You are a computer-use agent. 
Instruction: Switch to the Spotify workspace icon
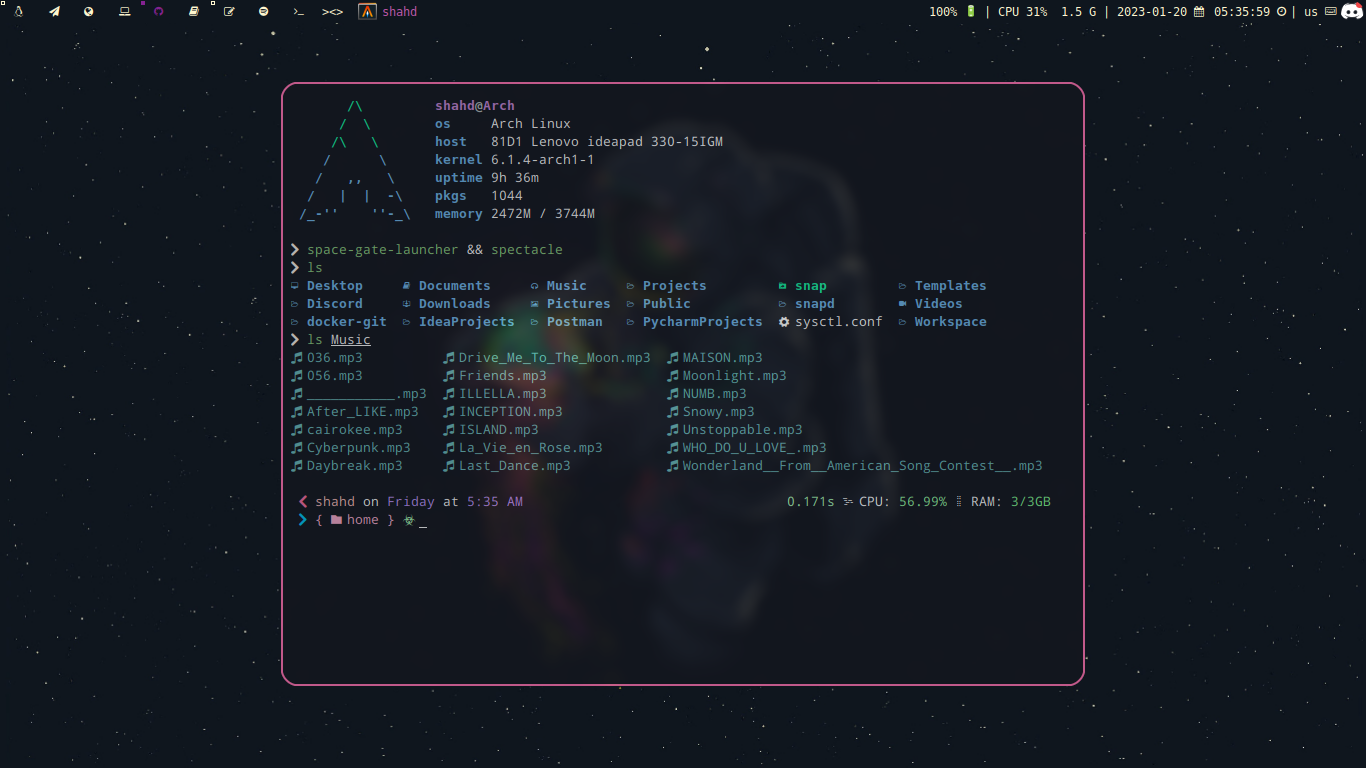[263, 12]
